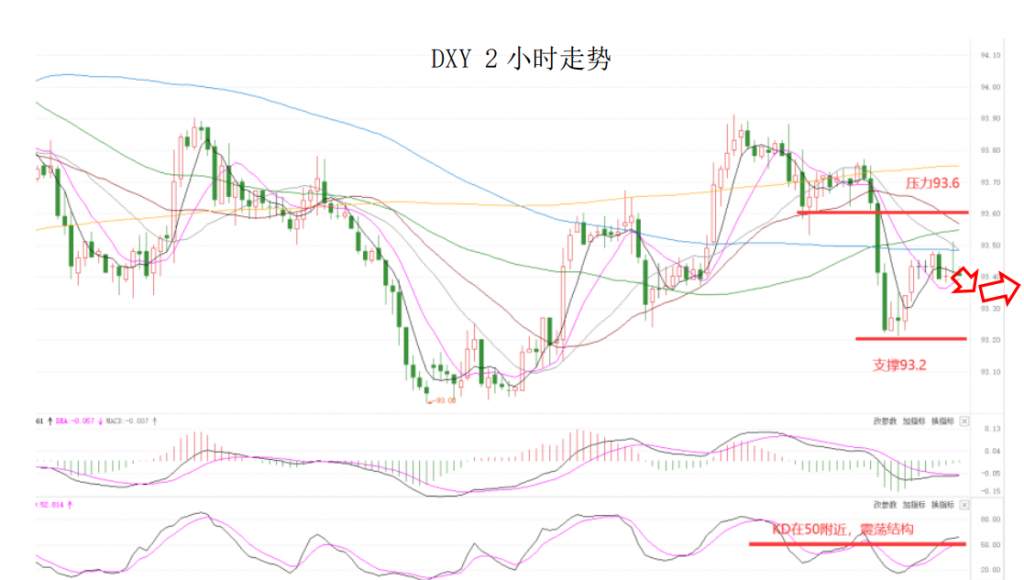Viewport: 1024px width, 580px height.
Task: Click the 93.90 price axis label
Action: 990,119
